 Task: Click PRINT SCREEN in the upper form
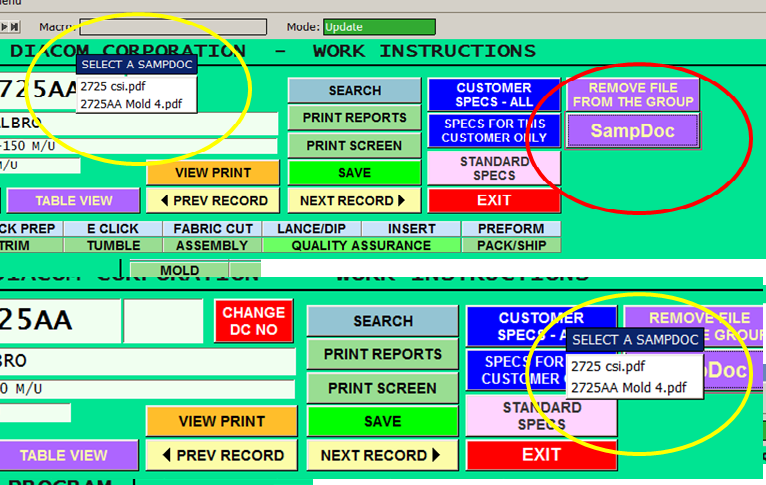[355, 146]
